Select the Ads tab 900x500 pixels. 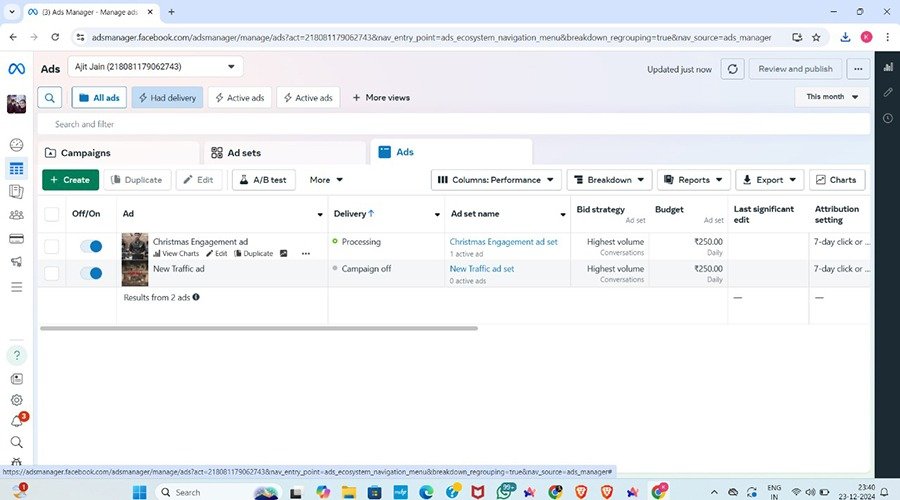(x=452, y=152)
